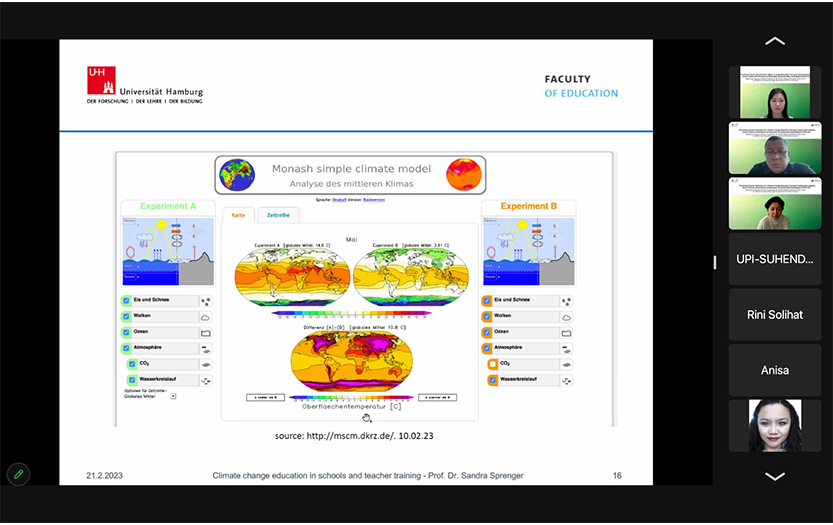Open the Globales Mittel options dropdown

pyautogui.click(x=173, y=396)
